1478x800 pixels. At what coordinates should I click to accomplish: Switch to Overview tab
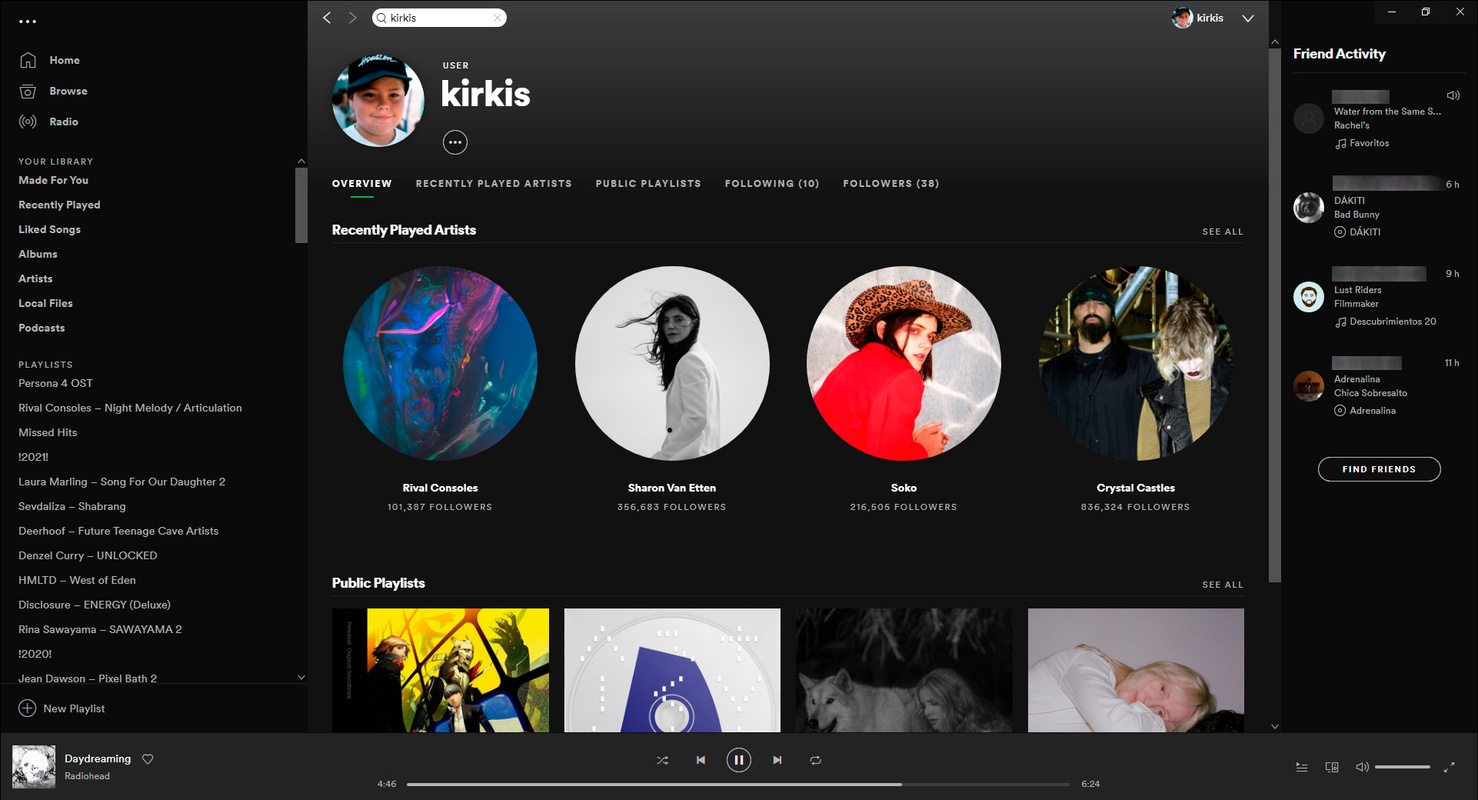pyautogui.click(x=362, y=184)
